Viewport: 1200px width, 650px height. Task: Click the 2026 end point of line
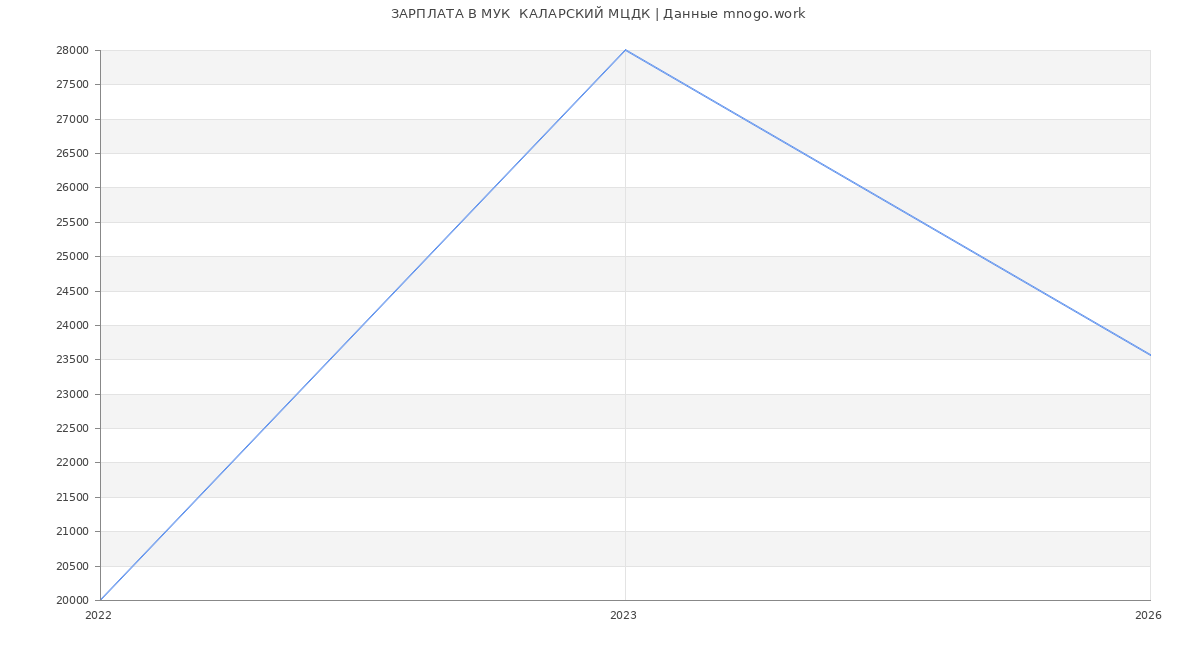point(1150,355)
